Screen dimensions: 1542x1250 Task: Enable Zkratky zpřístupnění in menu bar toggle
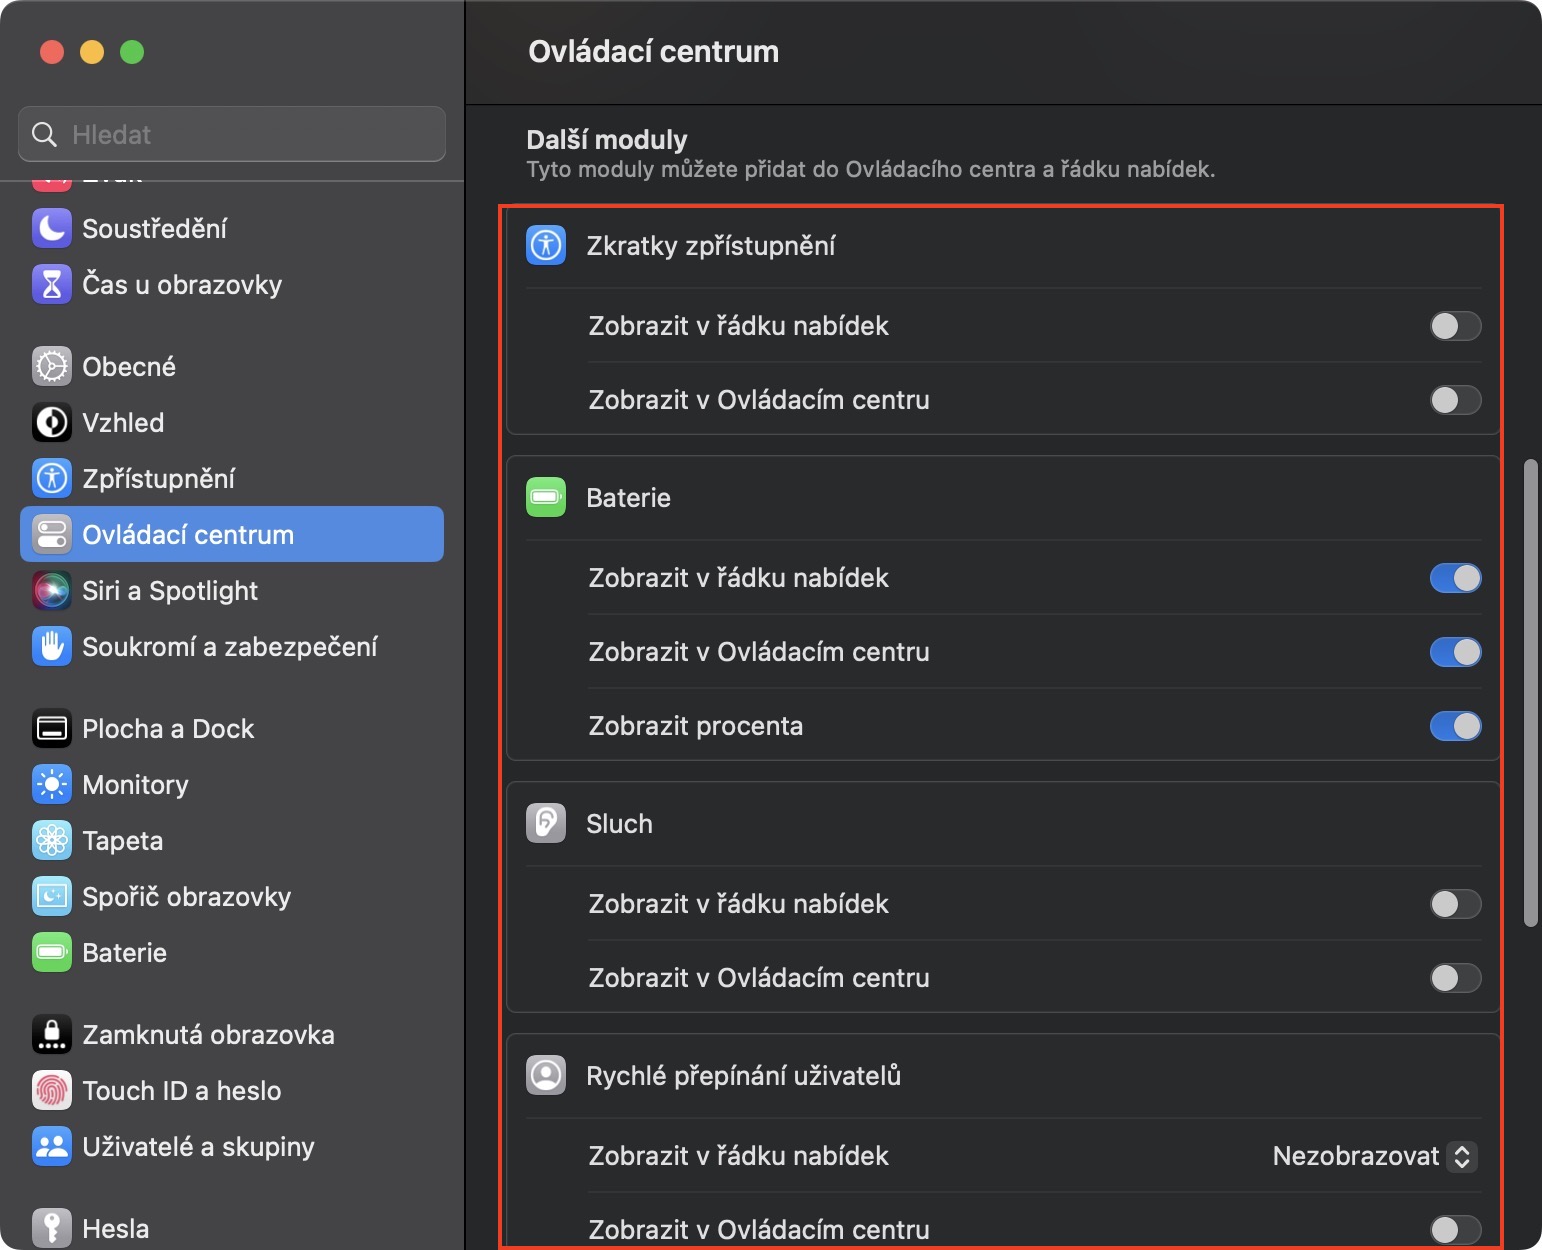[1455, 326]
